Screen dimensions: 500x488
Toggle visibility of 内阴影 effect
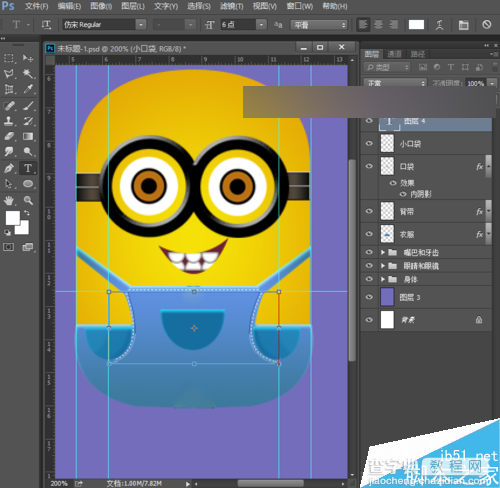[x=403, y=194]
